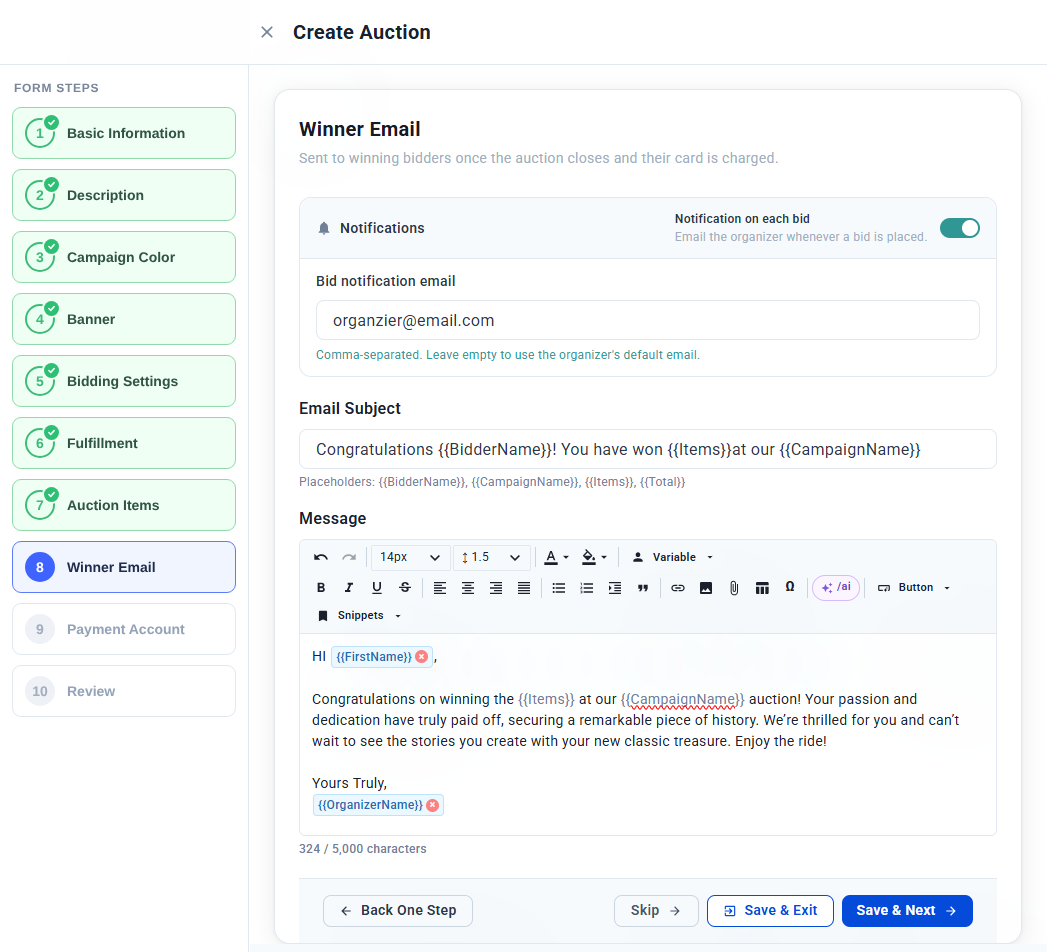Go to Bidding Settings step
Screen dimensions: 1047x952
point(124,381)
